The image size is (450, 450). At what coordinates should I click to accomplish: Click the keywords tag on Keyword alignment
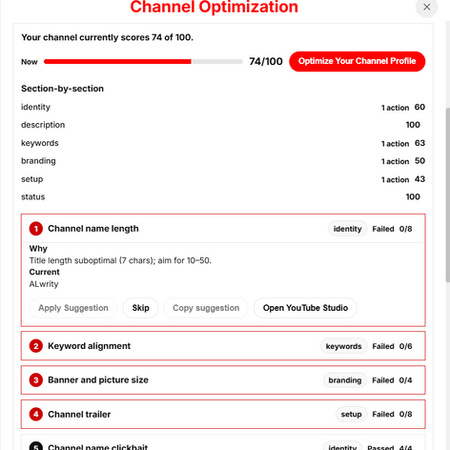(x=344, y=346)
